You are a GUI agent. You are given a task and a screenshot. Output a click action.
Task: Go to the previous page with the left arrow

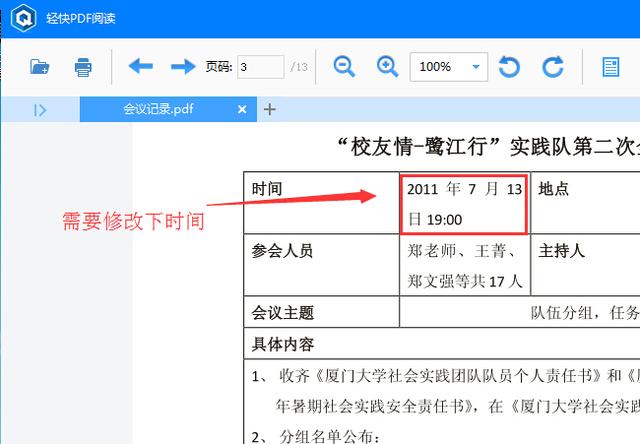point(140,66)
